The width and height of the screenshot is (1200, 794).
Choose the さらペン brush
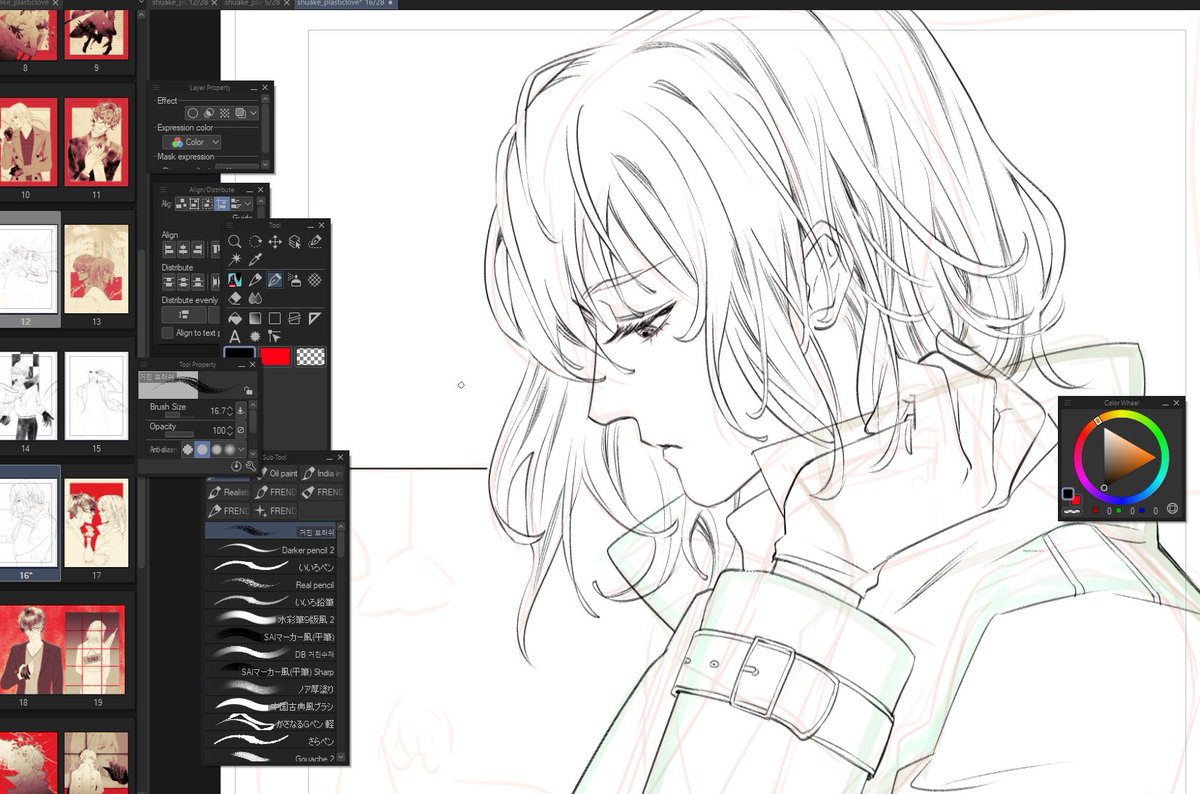271,741
